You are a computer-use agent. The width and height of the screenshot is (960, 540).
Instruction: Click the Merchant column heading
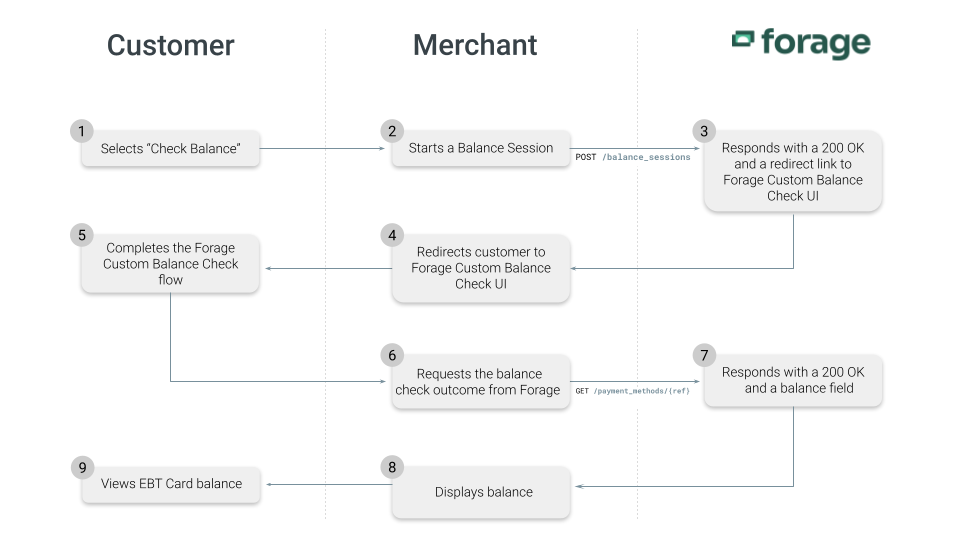[475, 45]
